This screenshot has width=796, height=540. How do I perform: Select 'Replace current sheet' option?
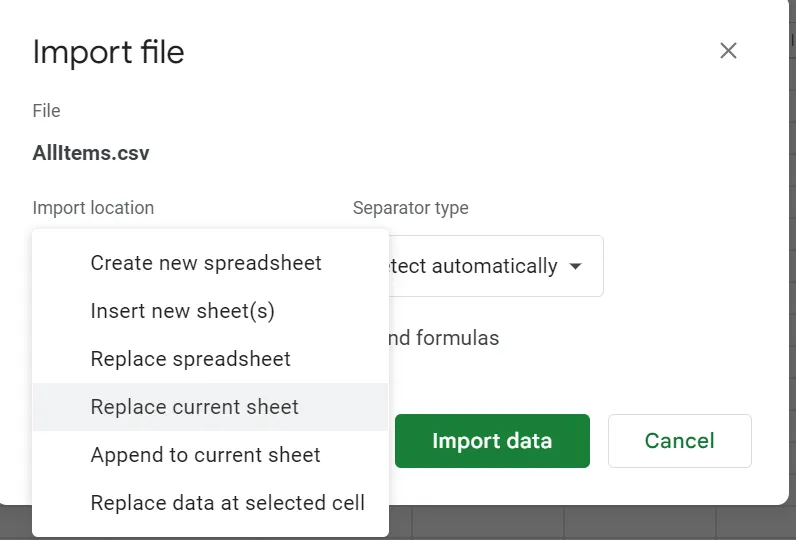point(194,407)
